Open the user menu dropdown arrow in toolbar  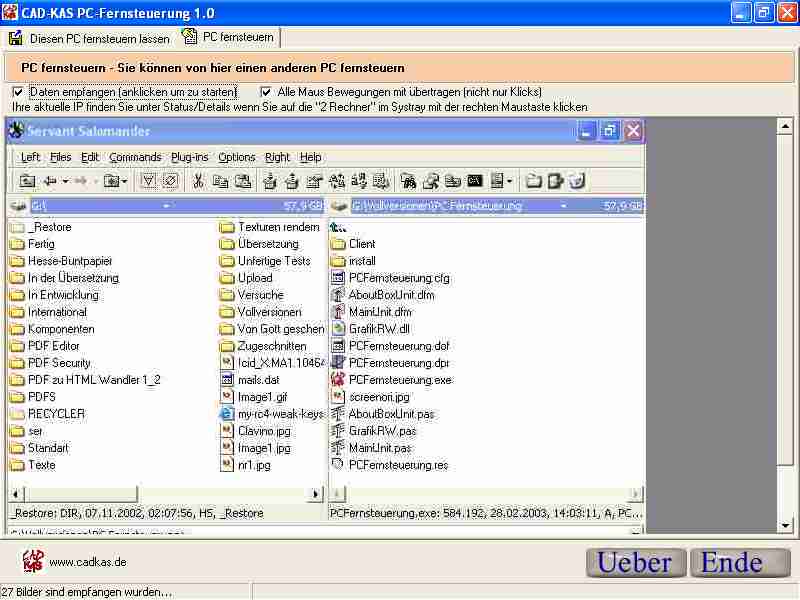click(510, 181)
